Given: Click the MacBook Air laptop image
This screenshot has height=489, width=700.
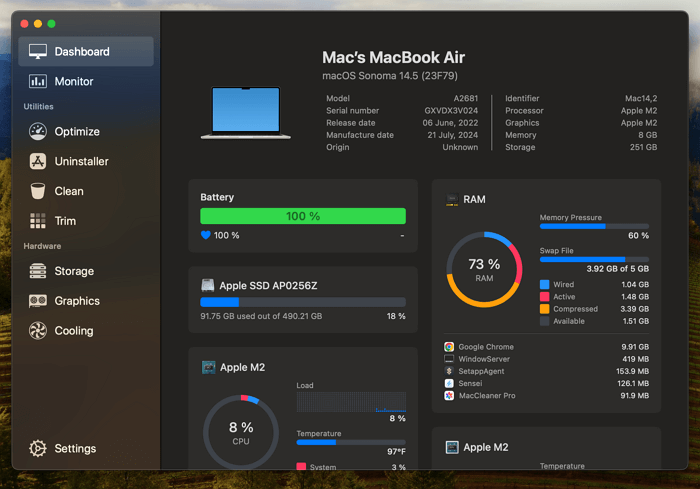Looking at the screenshot, I should (x=252, y=111).
